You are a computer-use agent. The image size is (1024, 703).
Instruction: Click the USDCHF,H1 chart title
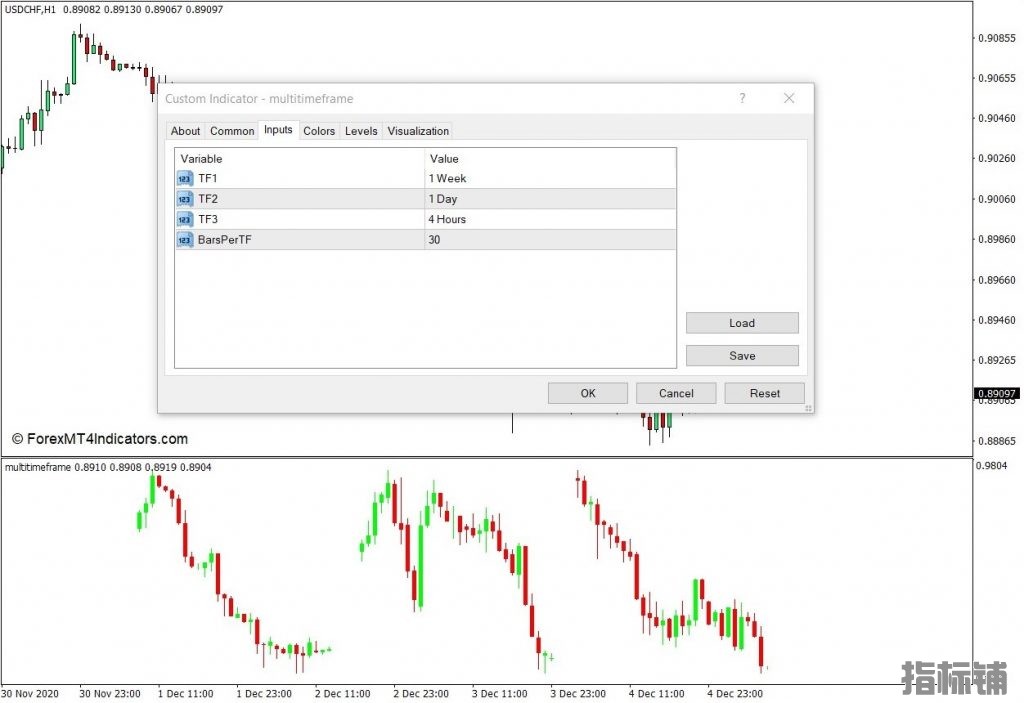[x=30, y=10]
